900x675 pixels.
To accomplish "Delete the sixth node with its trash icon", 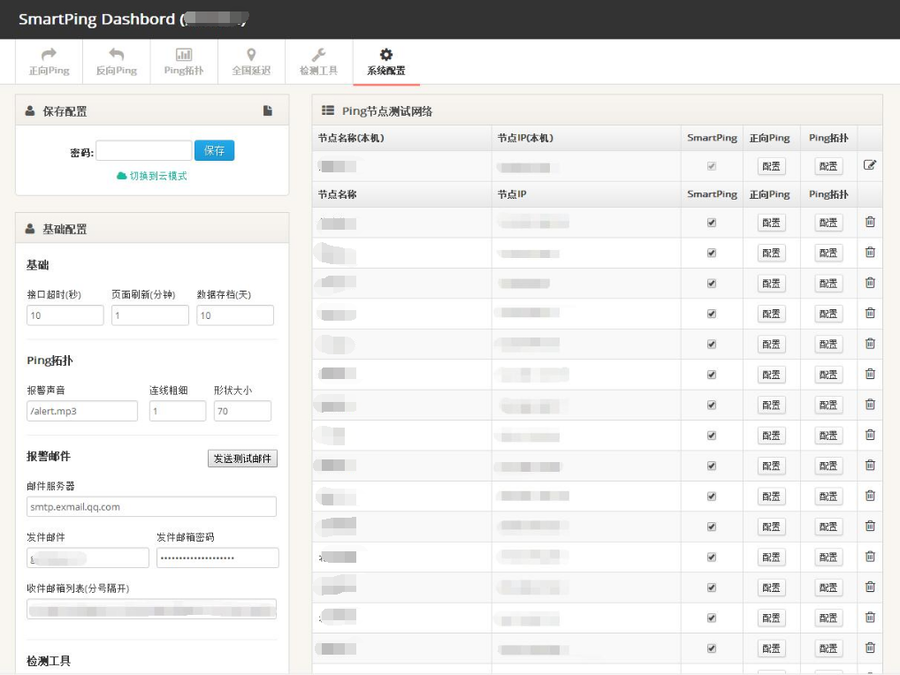I will pyautogui.click(x=870, y=374).
